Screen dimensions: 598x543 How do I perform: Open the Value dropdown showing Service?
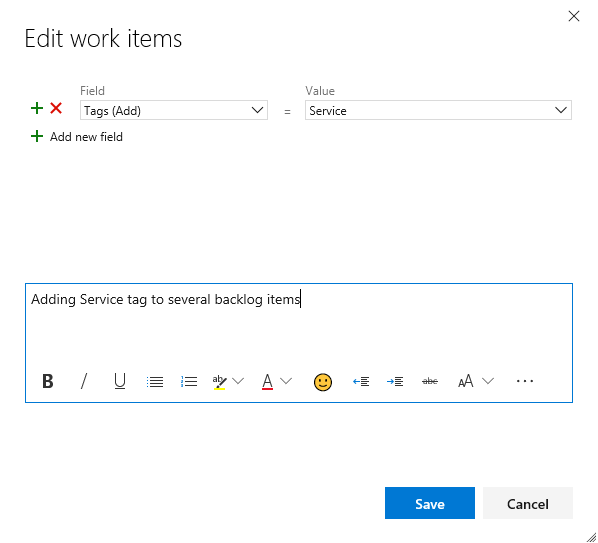(x=438, y=110)
